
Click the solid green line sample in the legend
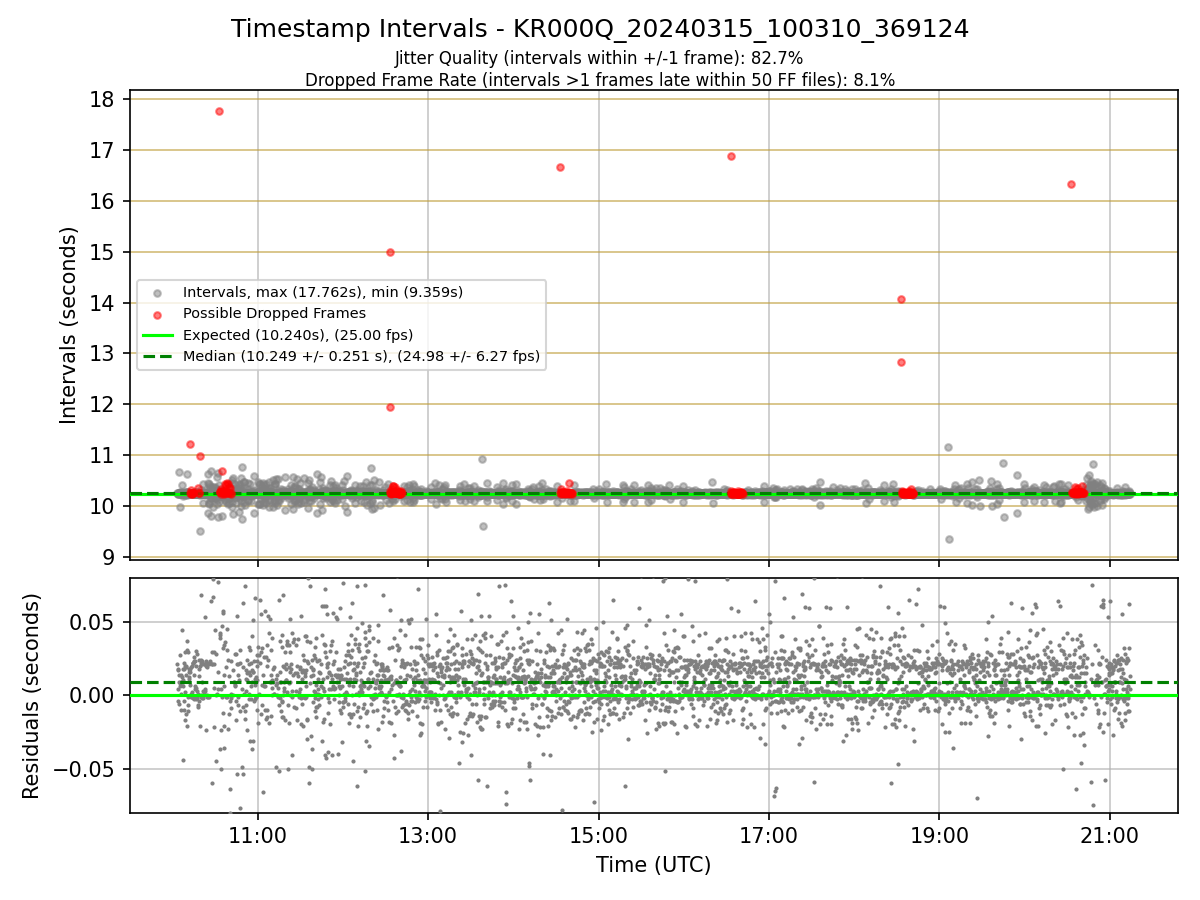[x=158, y=334]
